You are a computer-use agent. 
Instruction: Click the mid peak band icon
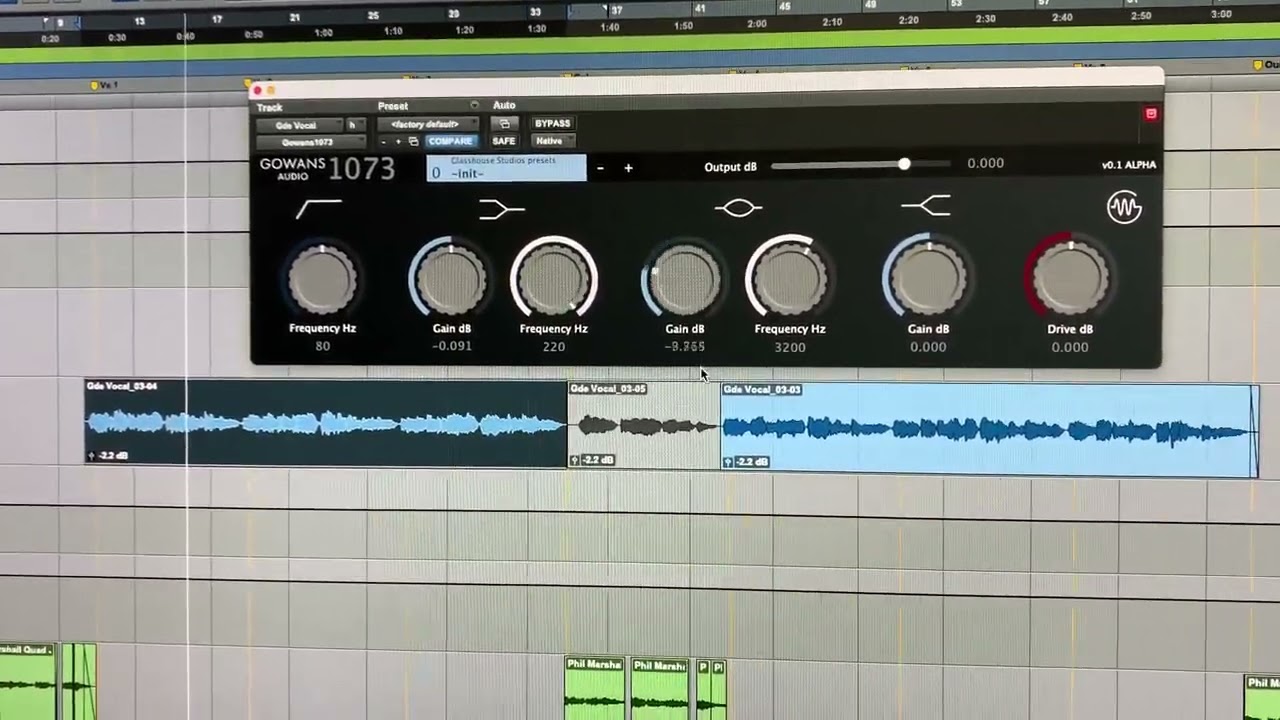pos(738,208)
